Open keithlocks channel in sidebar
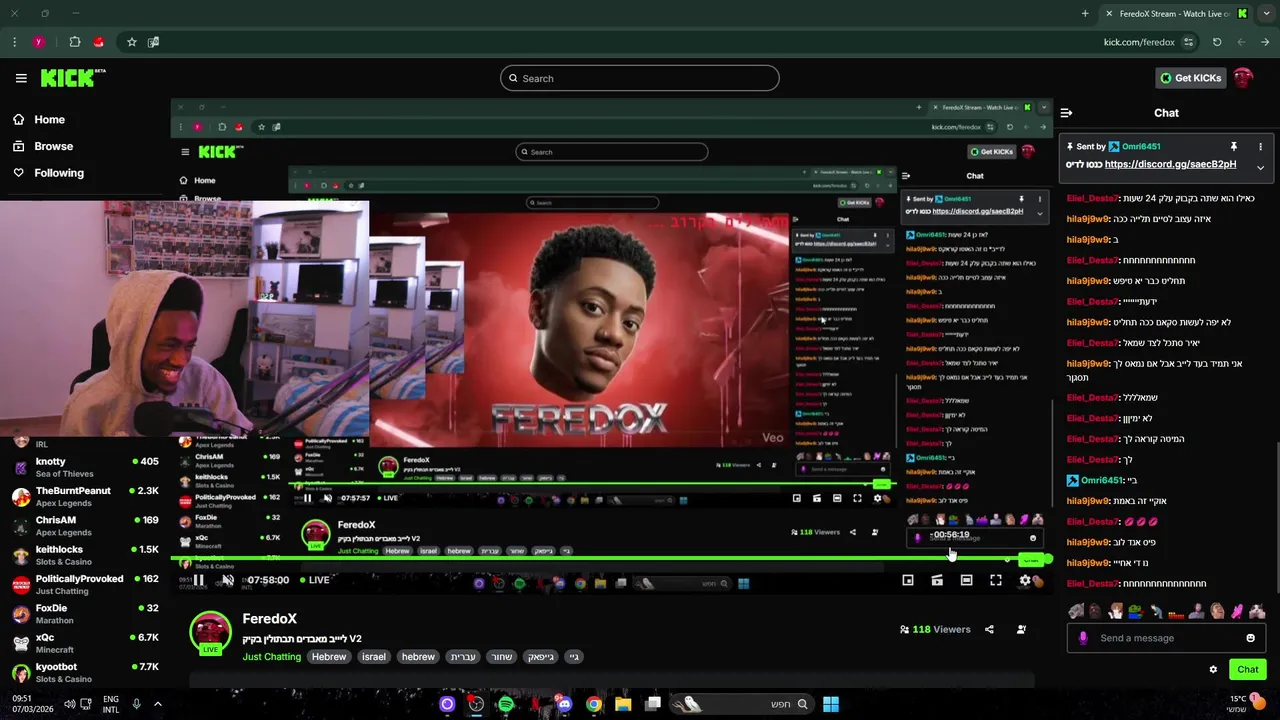 pos(85,555)
